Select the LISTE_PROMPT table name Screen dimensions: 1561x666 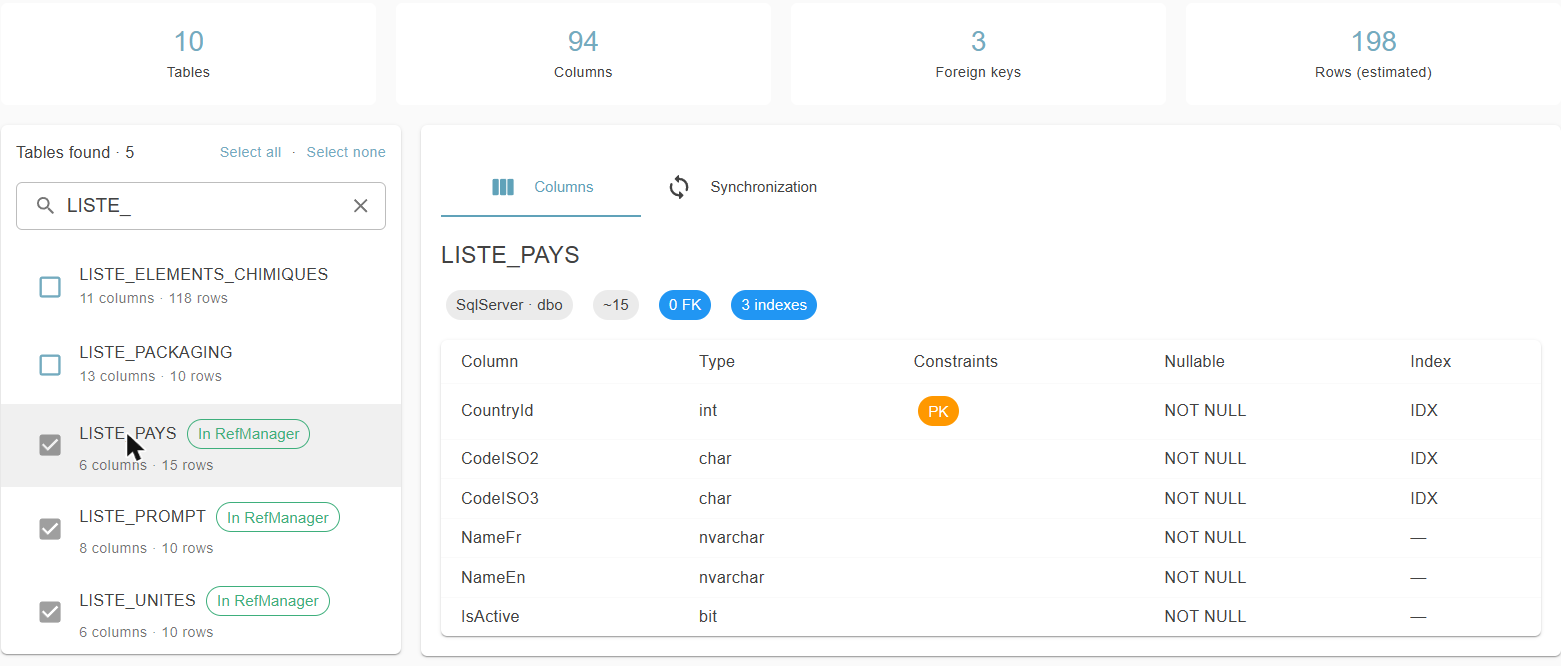143,517
